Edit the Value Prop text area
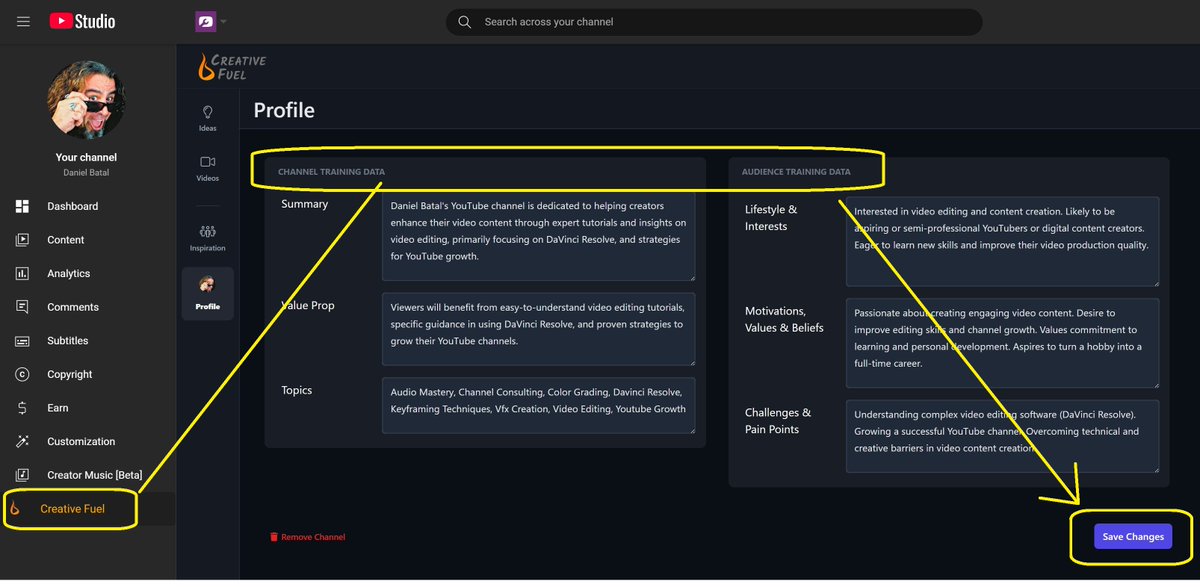Viewport: 1200px width, 587px height. [x=538, y=329]
